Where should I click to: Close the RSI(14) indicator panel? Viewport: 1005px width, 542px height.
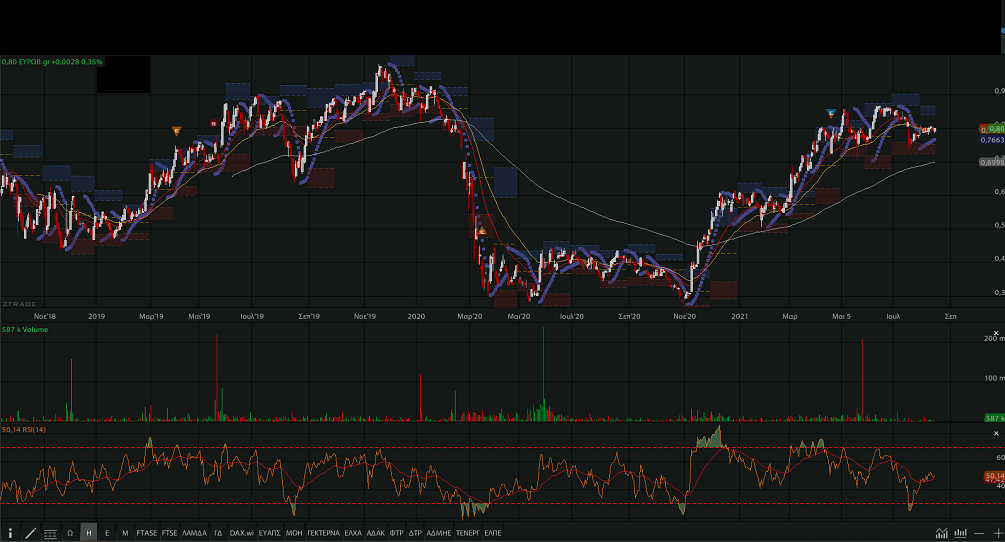(996, 432)
